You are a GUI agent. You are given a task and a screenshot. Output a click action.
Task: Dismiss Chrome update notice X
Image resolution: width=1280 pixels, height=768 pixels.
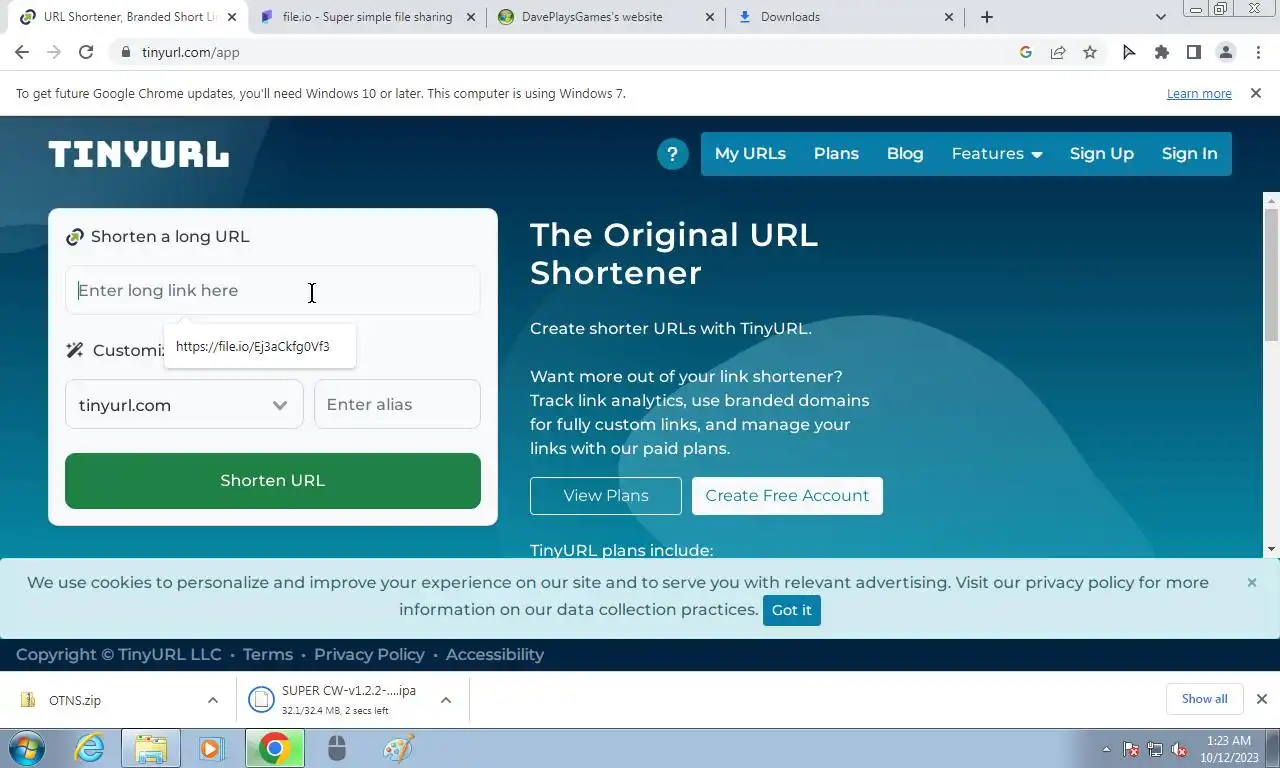click(1256, 93)
